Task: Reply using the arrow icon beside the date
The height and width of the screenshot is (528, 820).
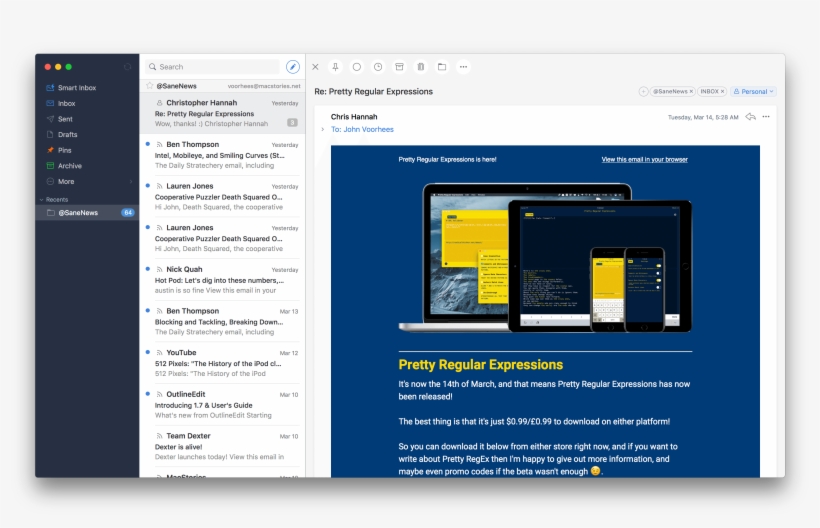Action: coord(750,117)
